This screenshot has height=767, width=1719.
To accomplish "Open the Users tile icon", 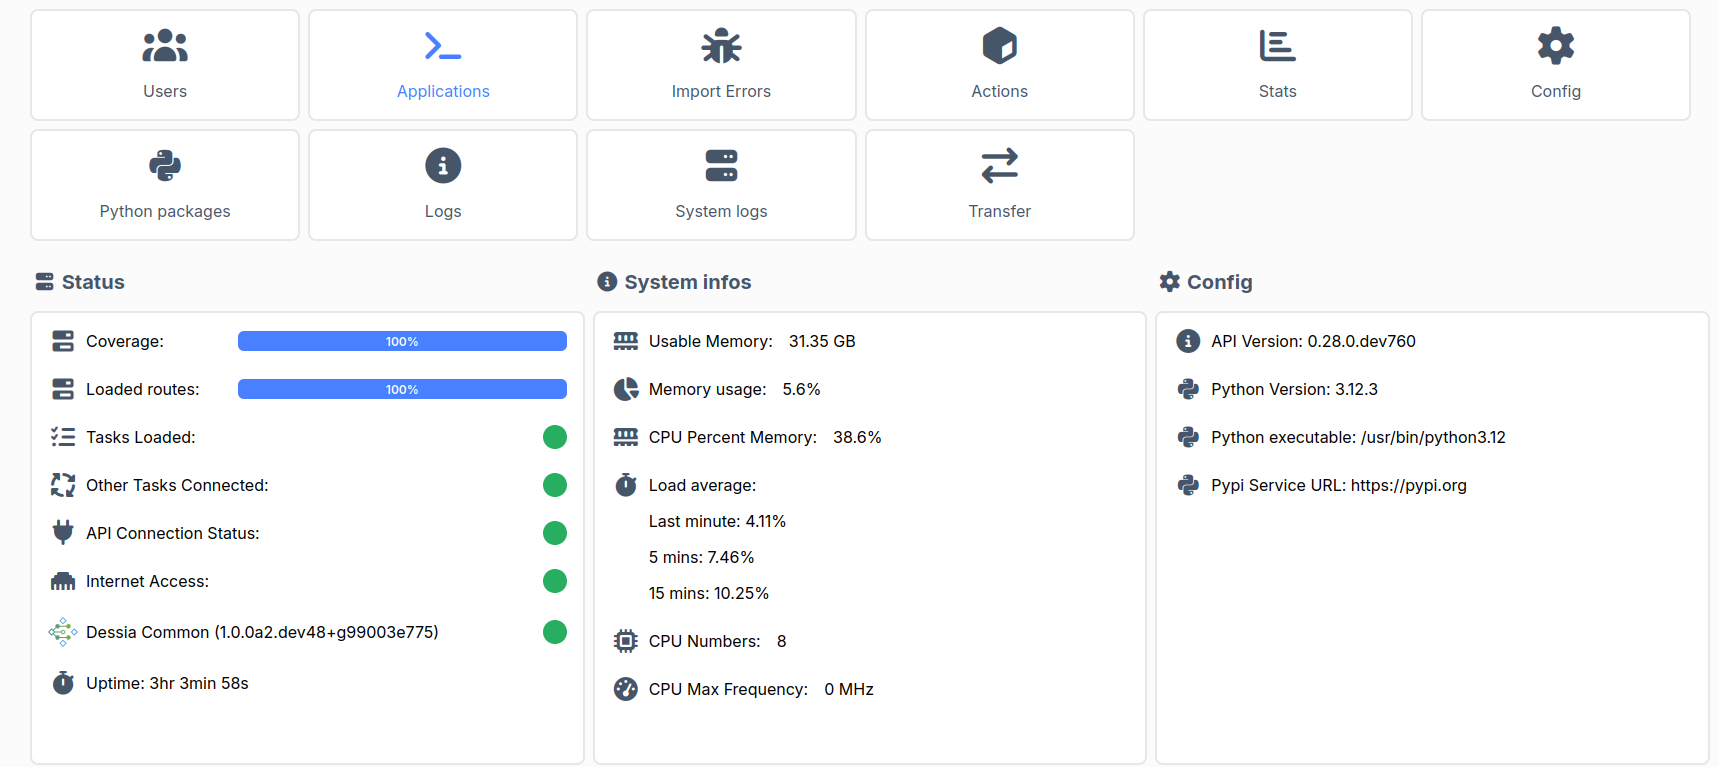I will pos(165,46).
